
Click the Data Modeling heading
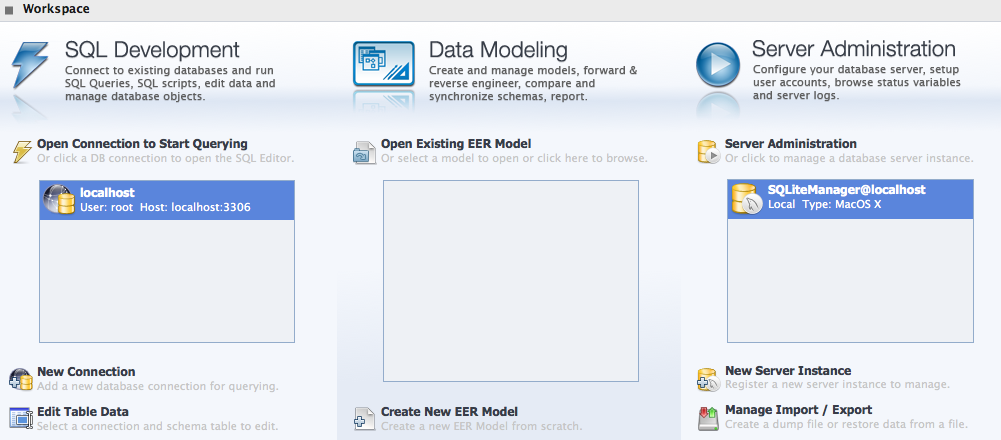point(498,50)
